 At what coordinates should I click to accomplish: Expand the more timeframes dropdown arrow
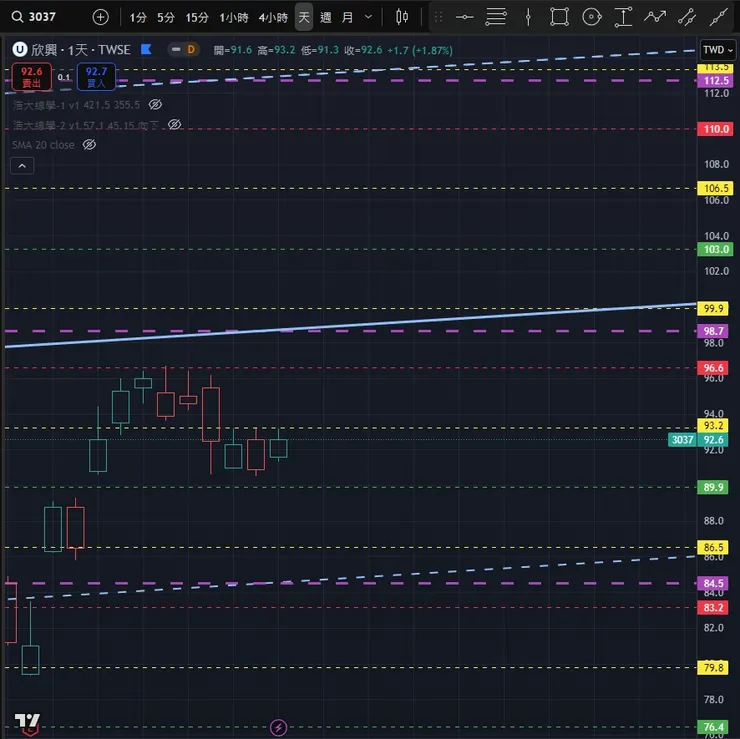tap(369, 17)
